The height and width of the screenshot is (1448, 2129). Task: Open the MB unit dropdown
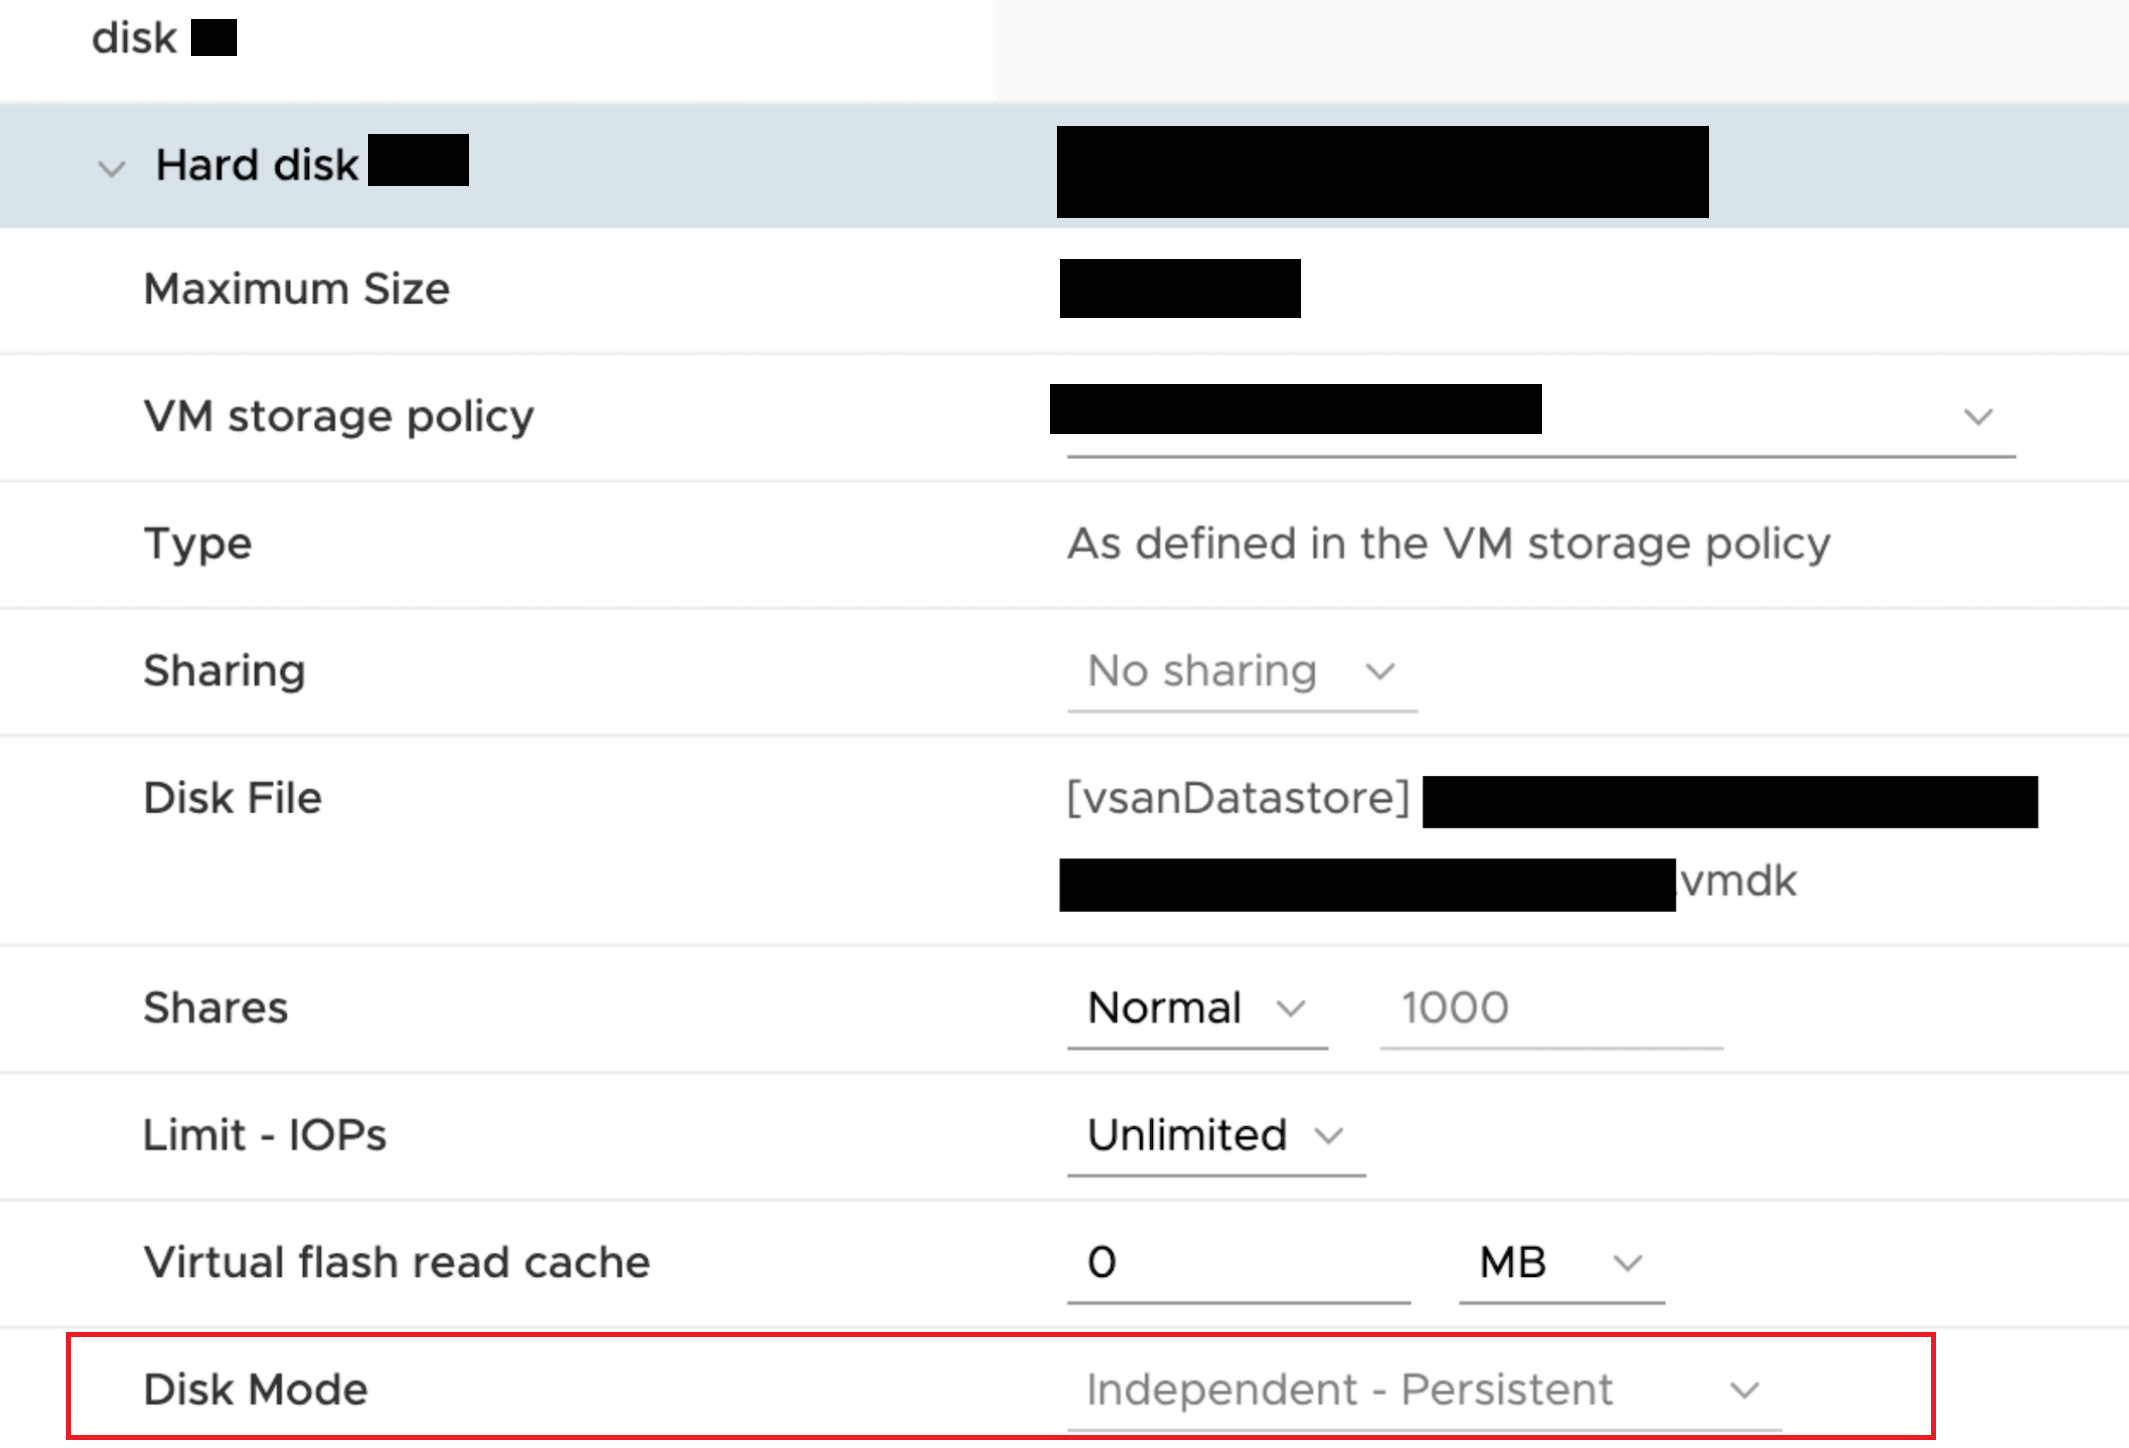coord(1561,1263)
